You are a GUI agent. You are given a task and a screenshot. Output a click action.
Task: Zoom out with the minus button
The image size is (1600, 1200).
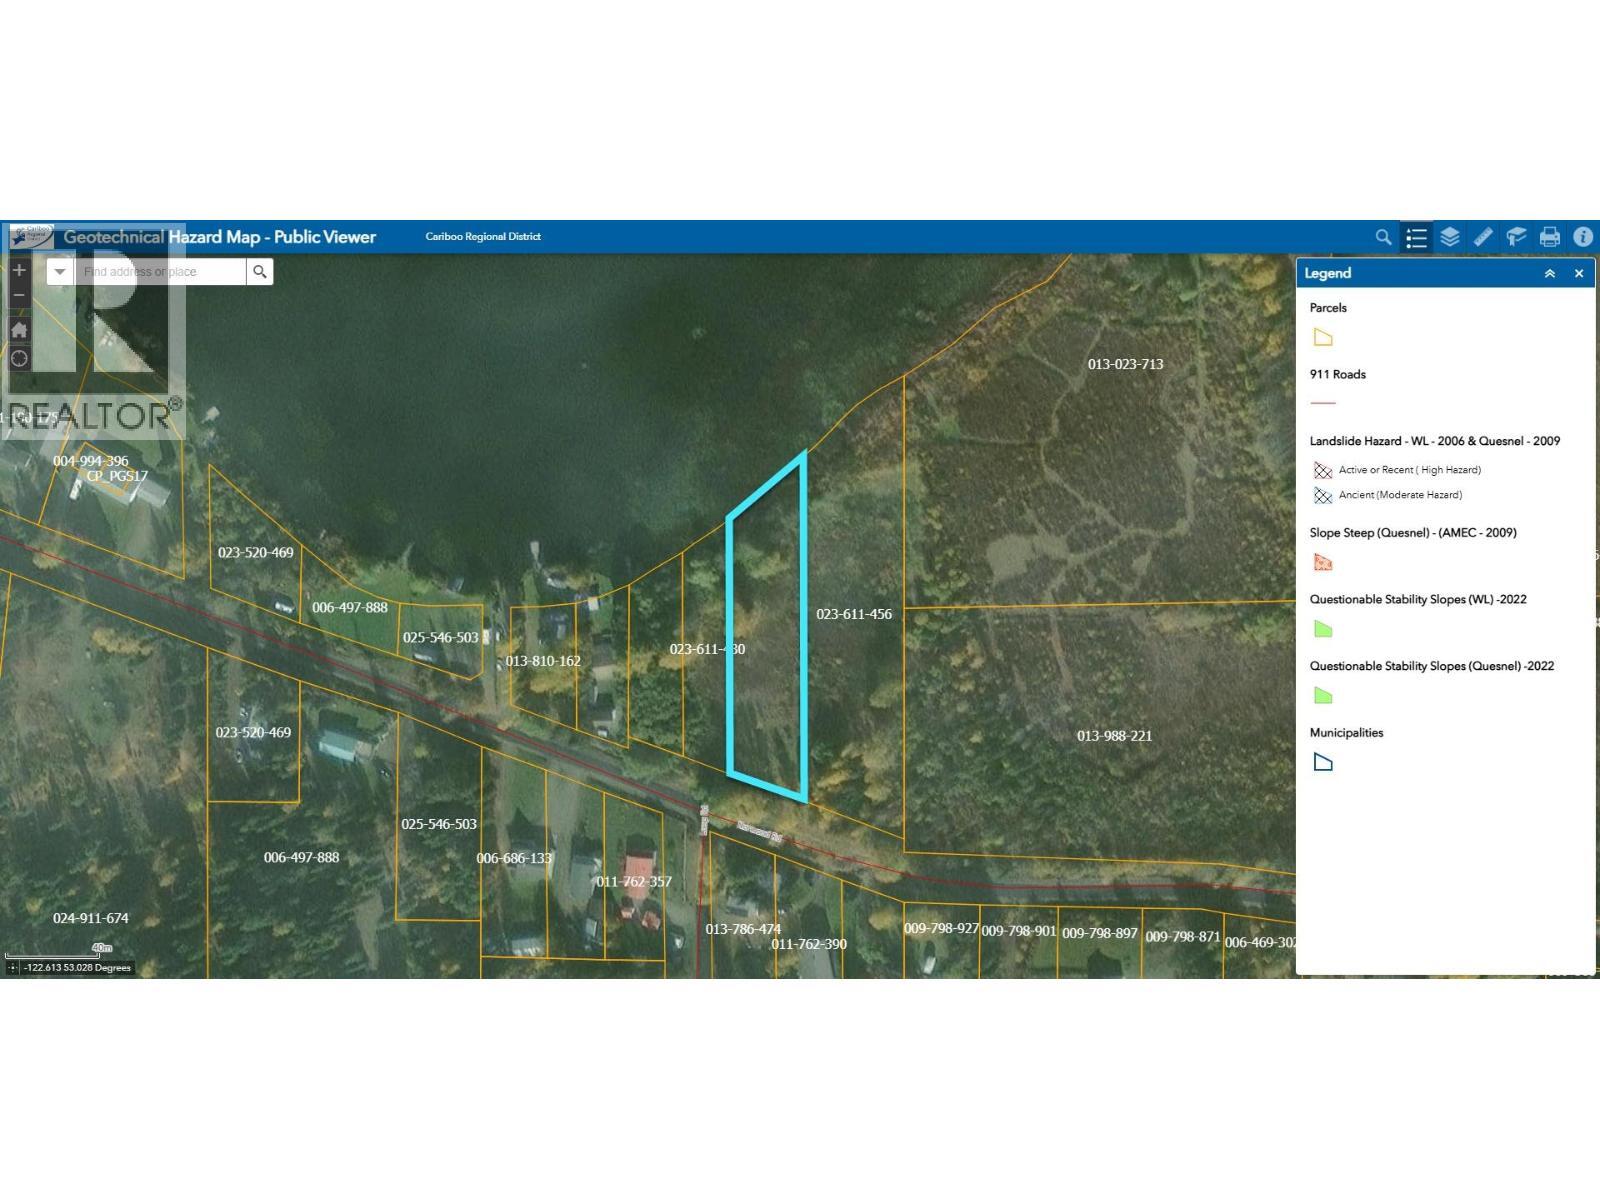(19, 295)
